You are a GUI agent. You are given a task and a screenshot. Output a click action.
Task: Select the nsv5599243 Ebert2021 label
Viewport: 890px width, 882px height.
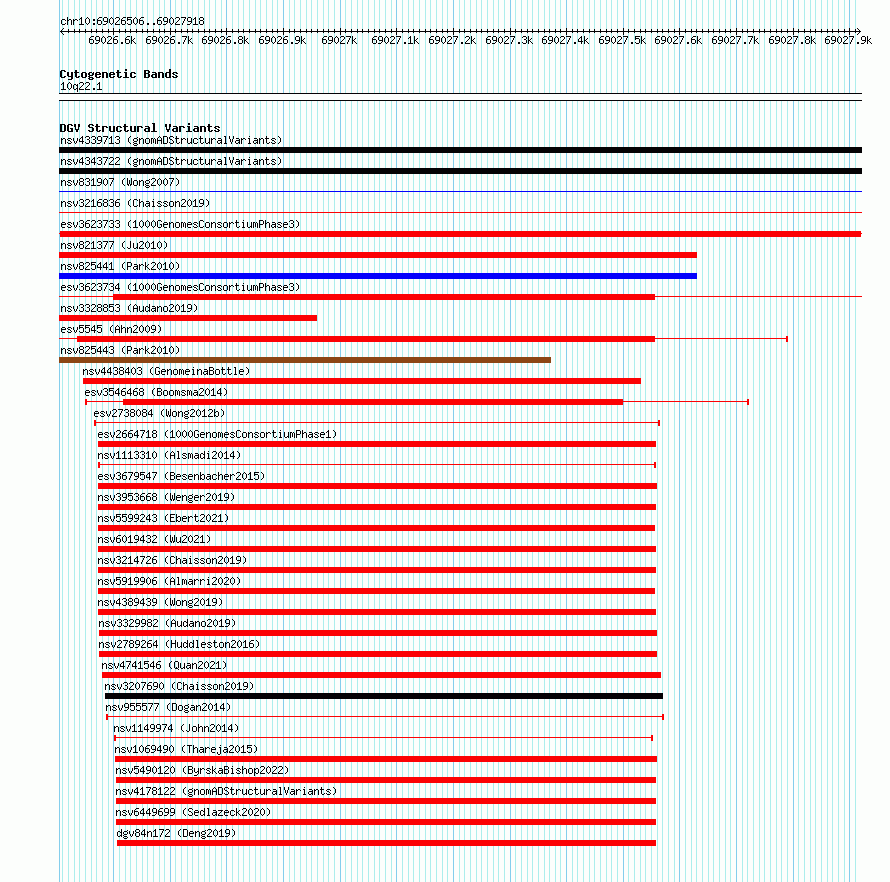(163, 518)
